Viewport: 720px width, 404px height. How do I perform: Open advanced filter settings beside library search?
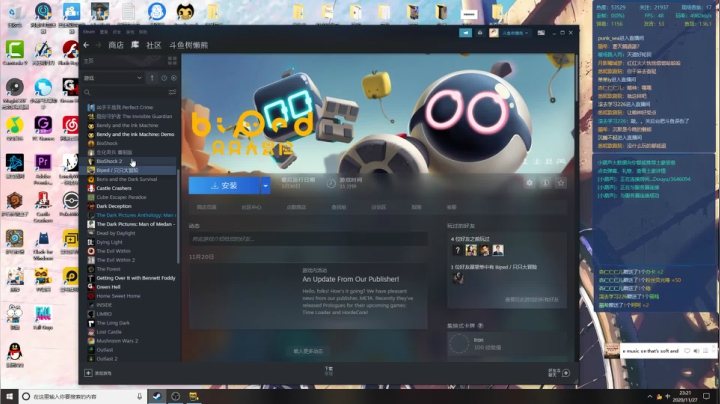click(x=172, y=92)
